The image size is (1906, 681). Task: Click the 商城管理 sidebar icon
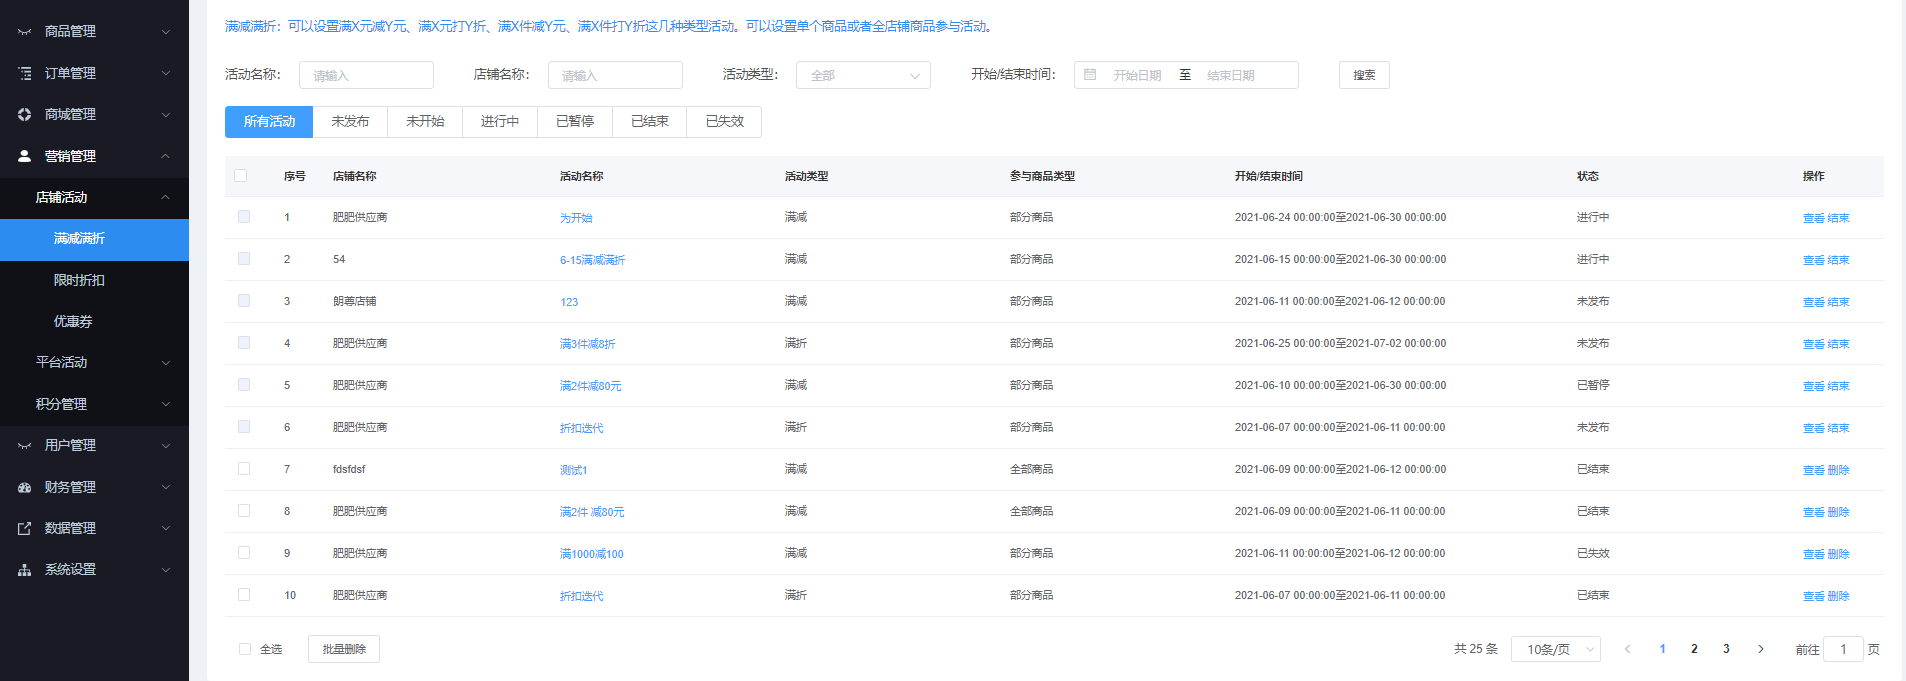(x=24, y=115)
